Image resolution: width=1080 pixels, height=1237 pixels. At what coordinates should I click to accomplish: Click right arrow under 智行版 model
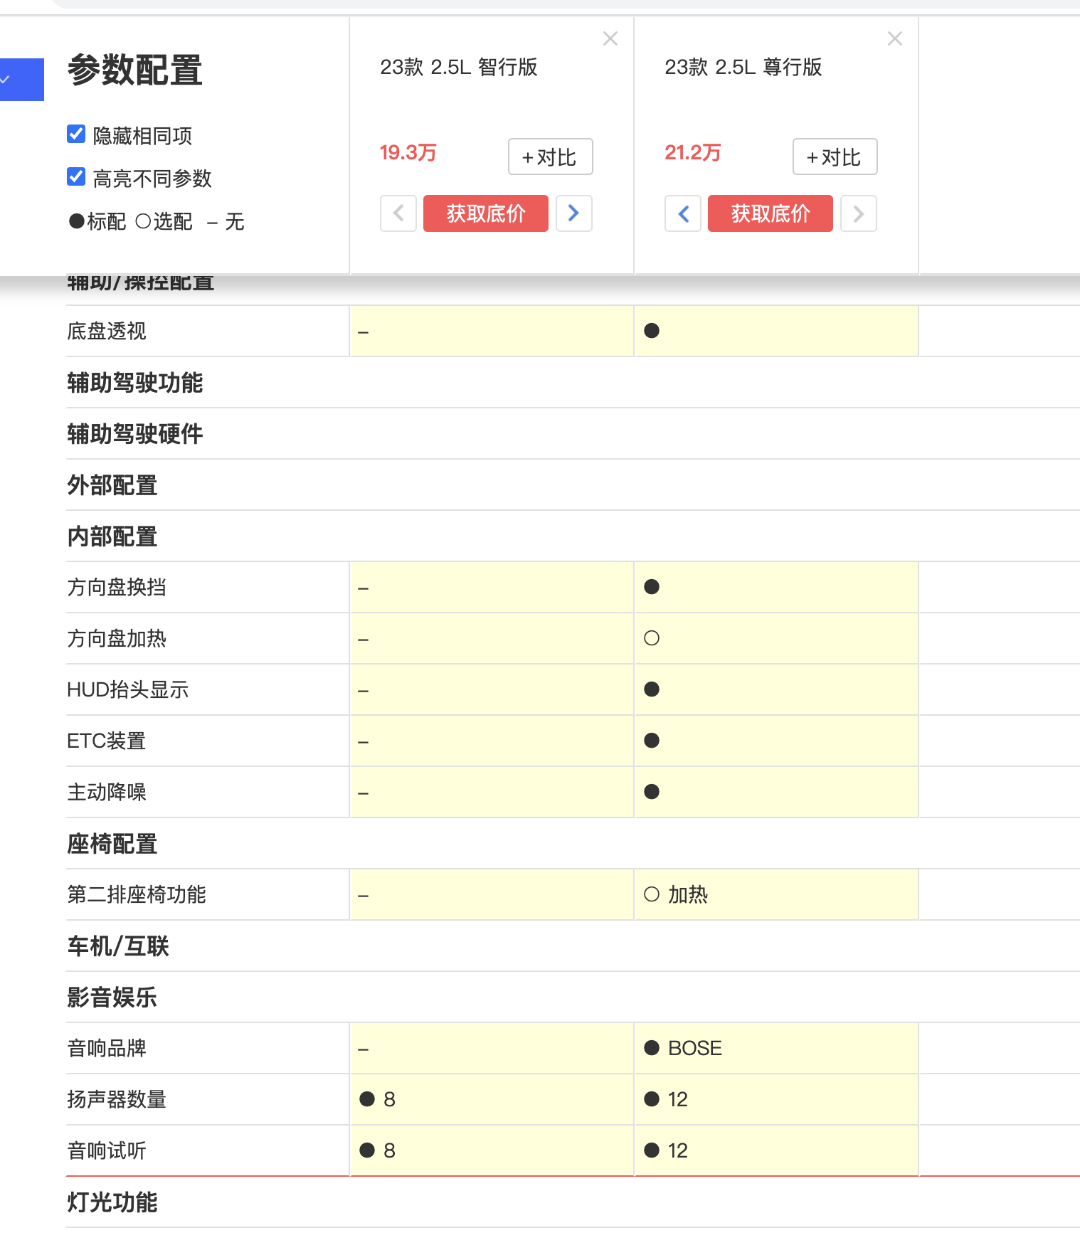click(574, 214)
